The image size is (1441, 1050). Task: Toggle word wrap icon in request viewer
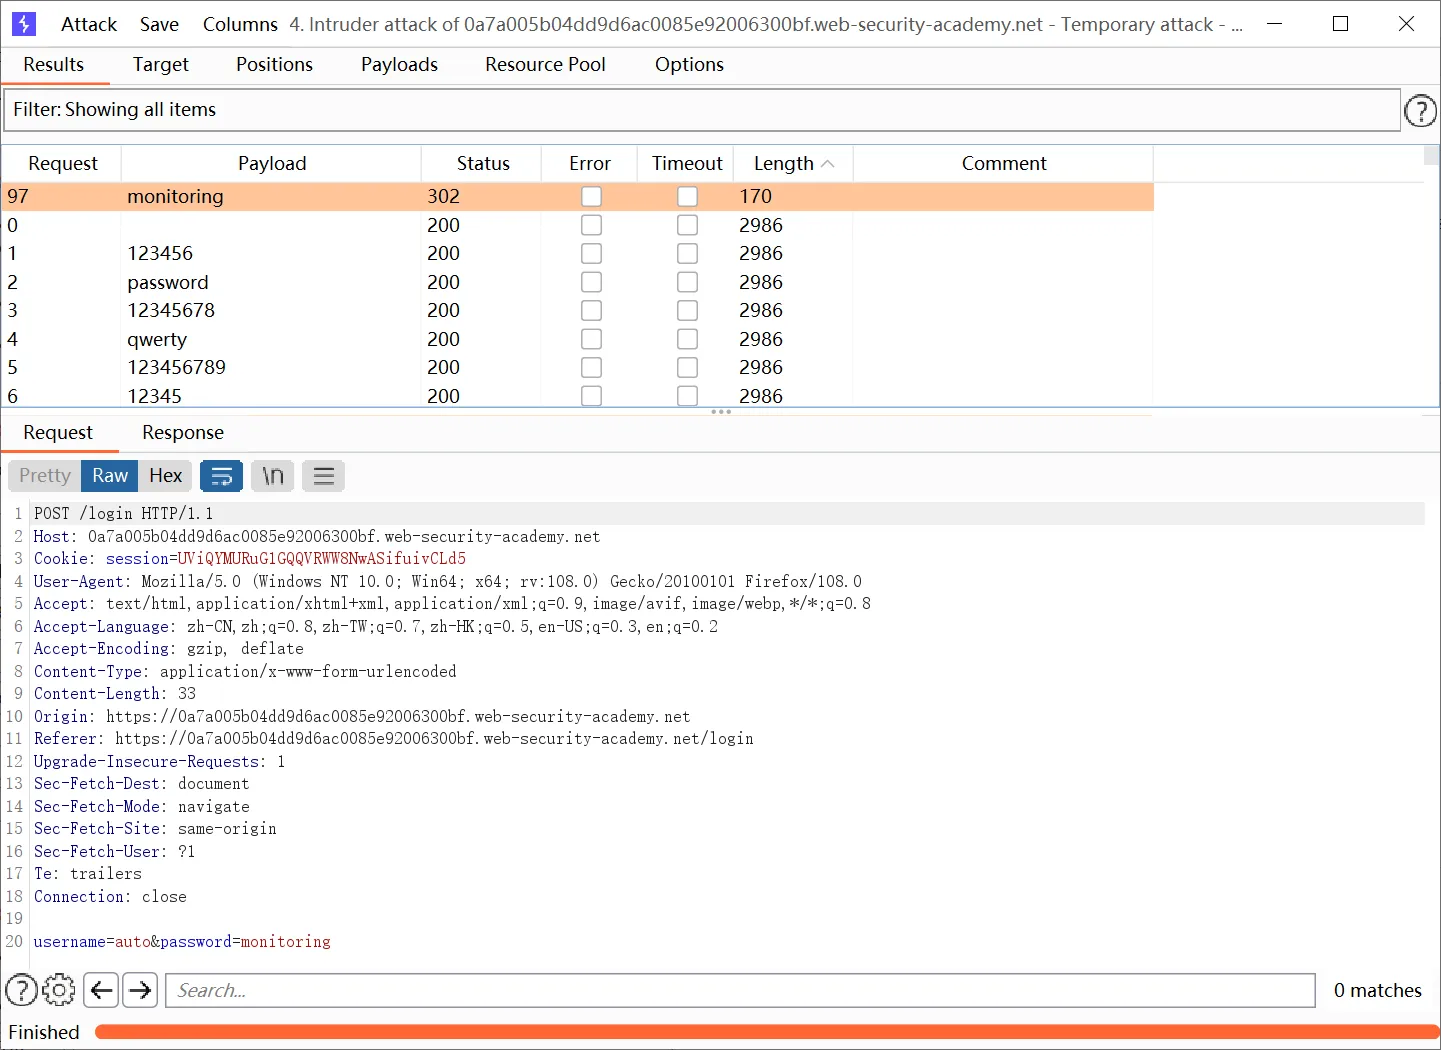point(221,476)
